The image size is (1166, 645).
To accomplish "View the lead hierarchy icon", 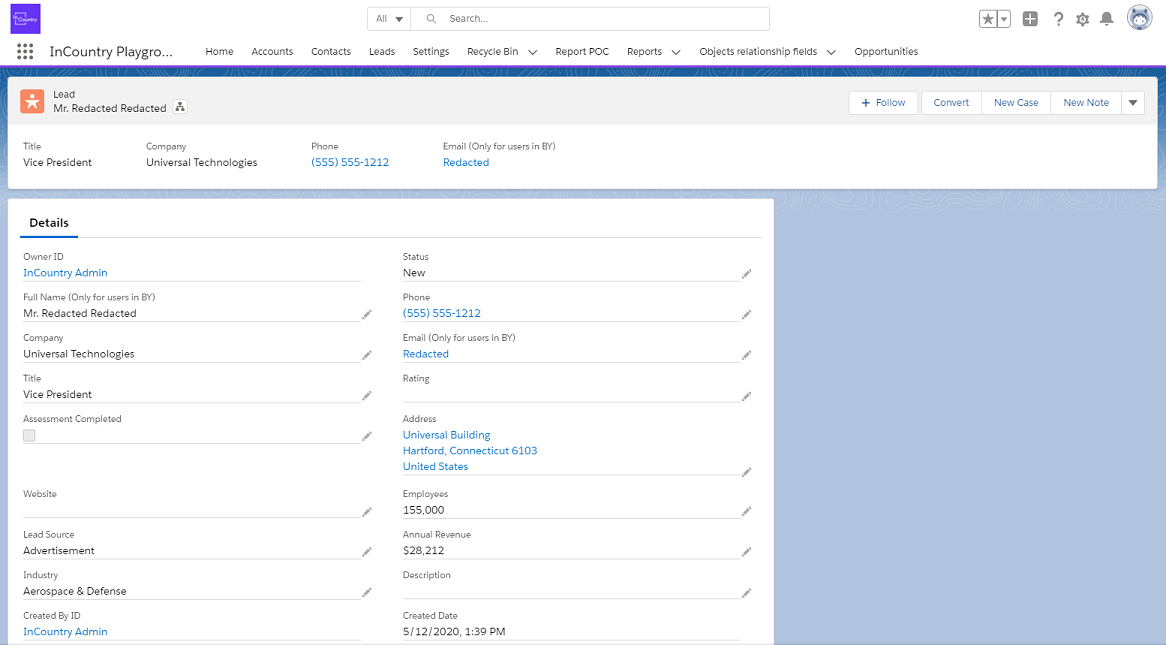I will pyautogui.click(x=180, y=108).
